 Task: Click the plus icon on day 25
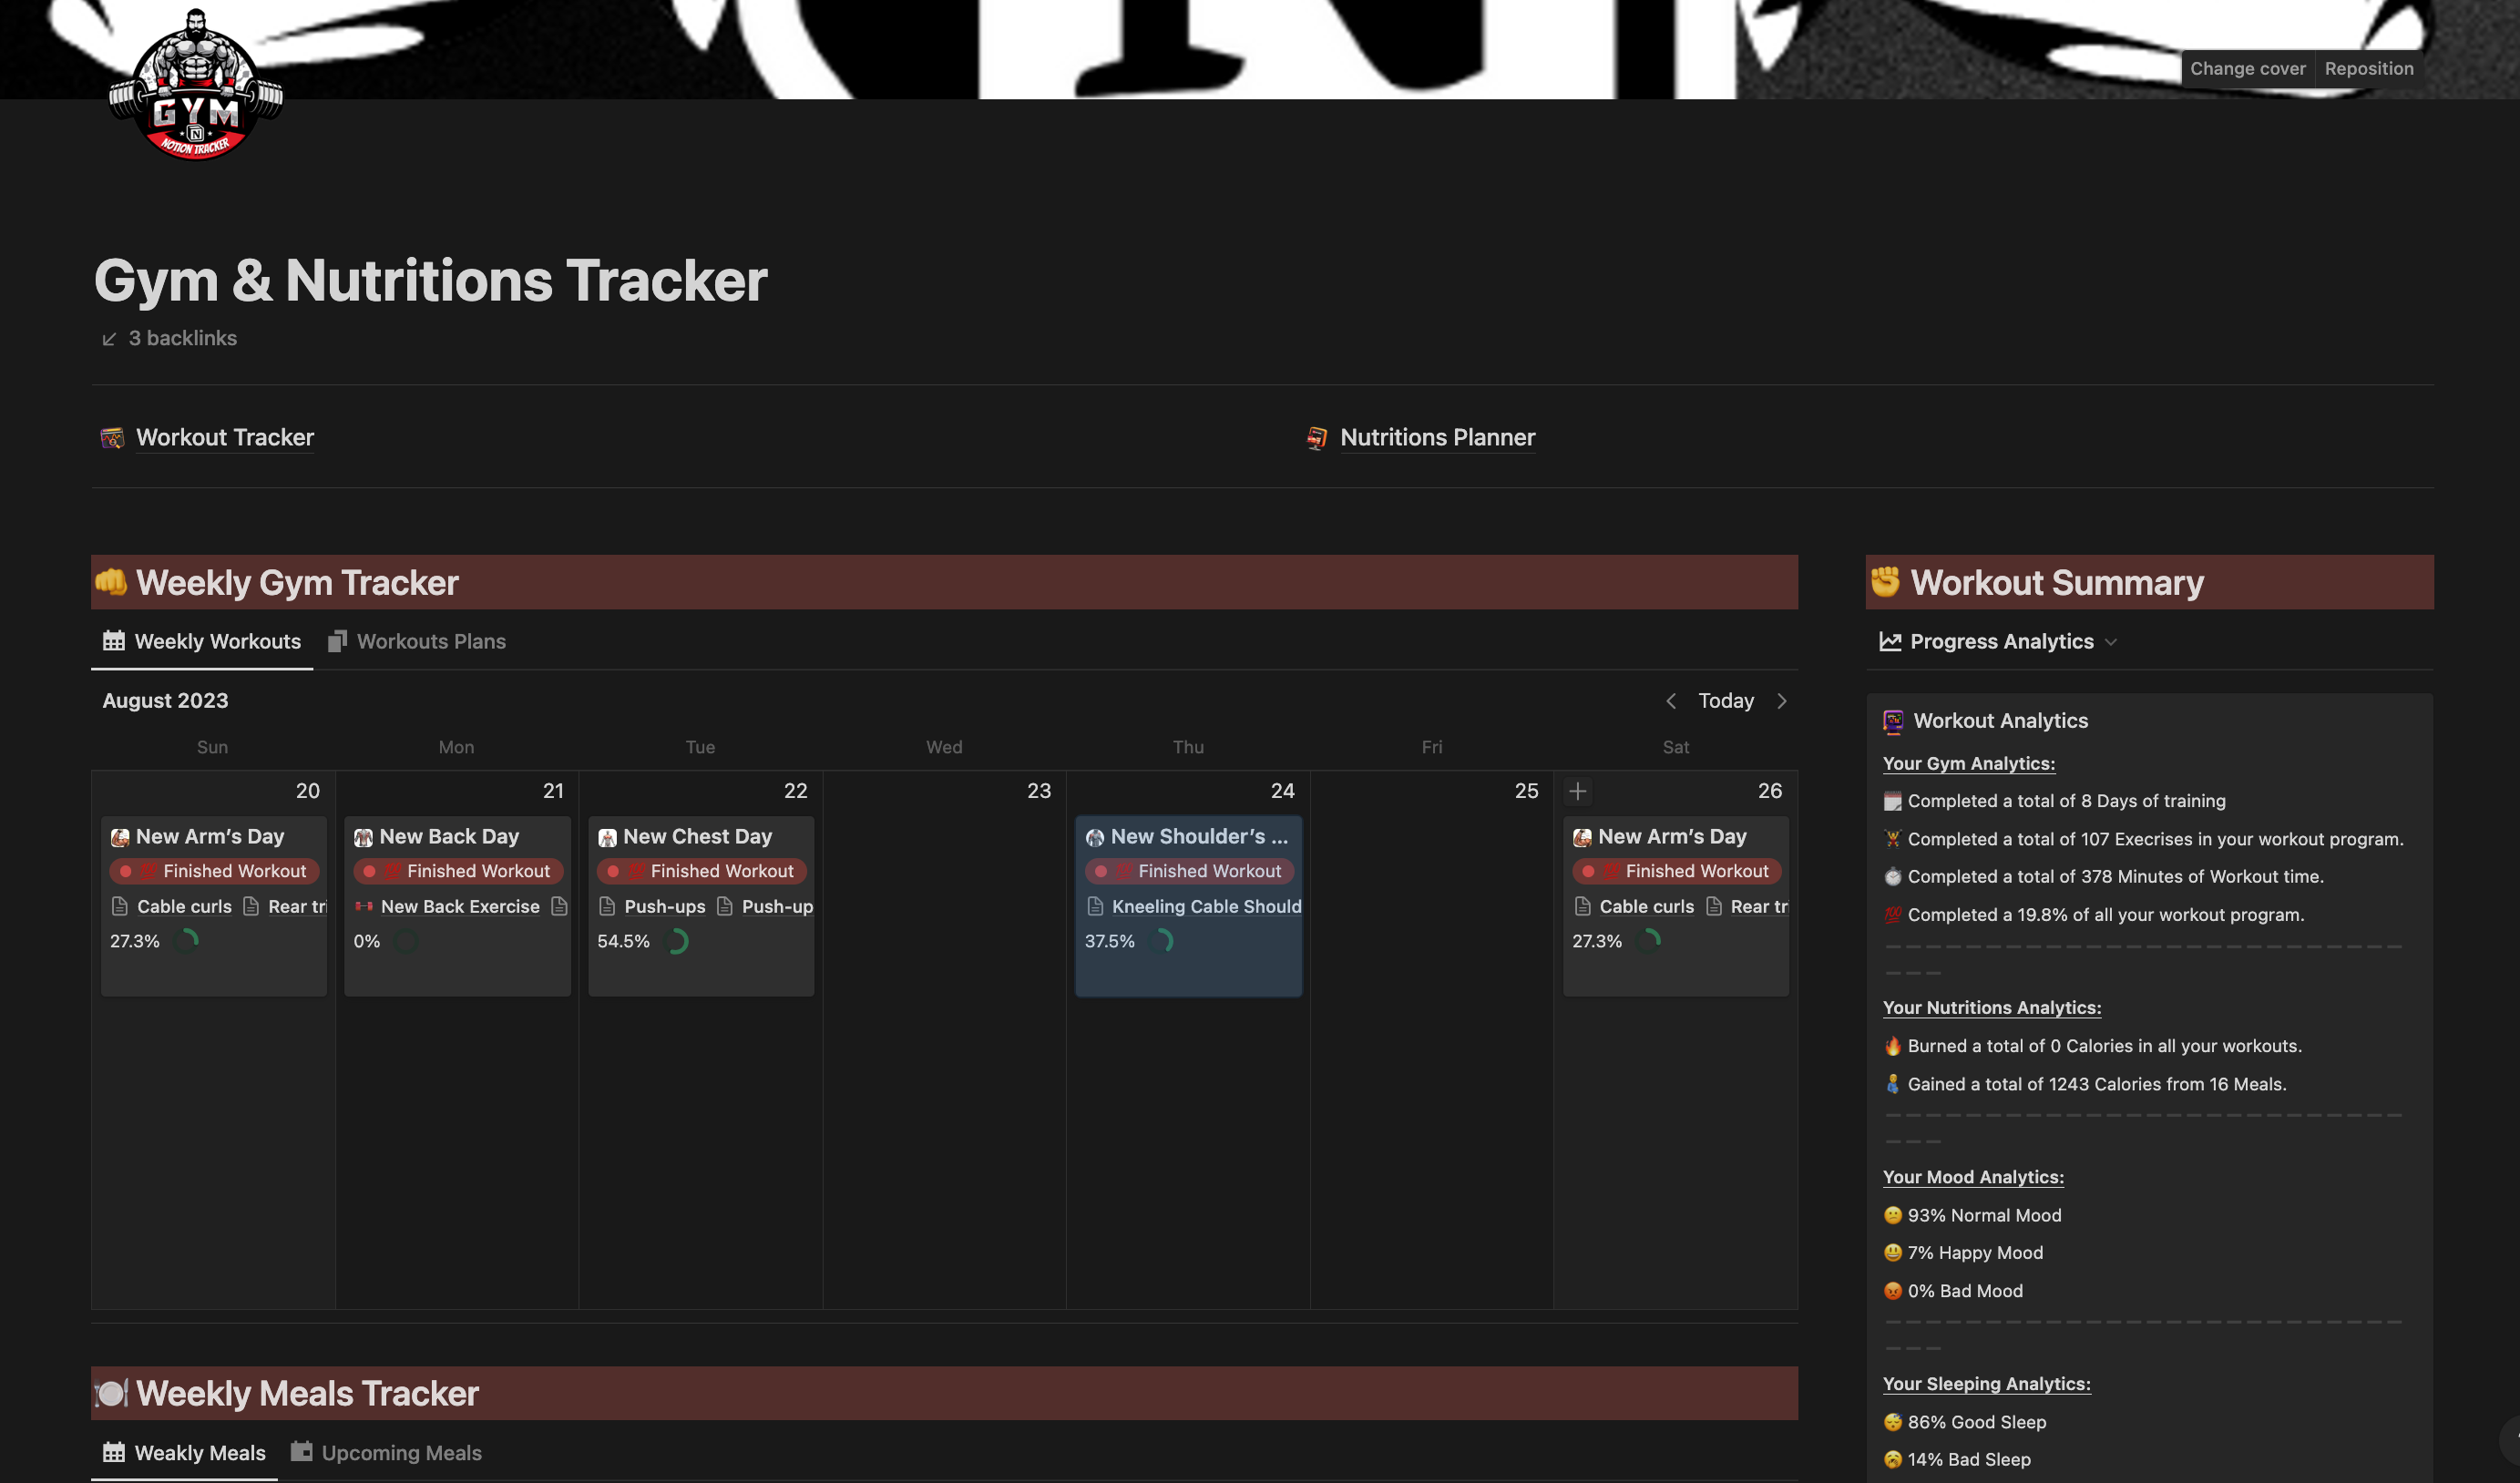click(x=1577, y=791)
